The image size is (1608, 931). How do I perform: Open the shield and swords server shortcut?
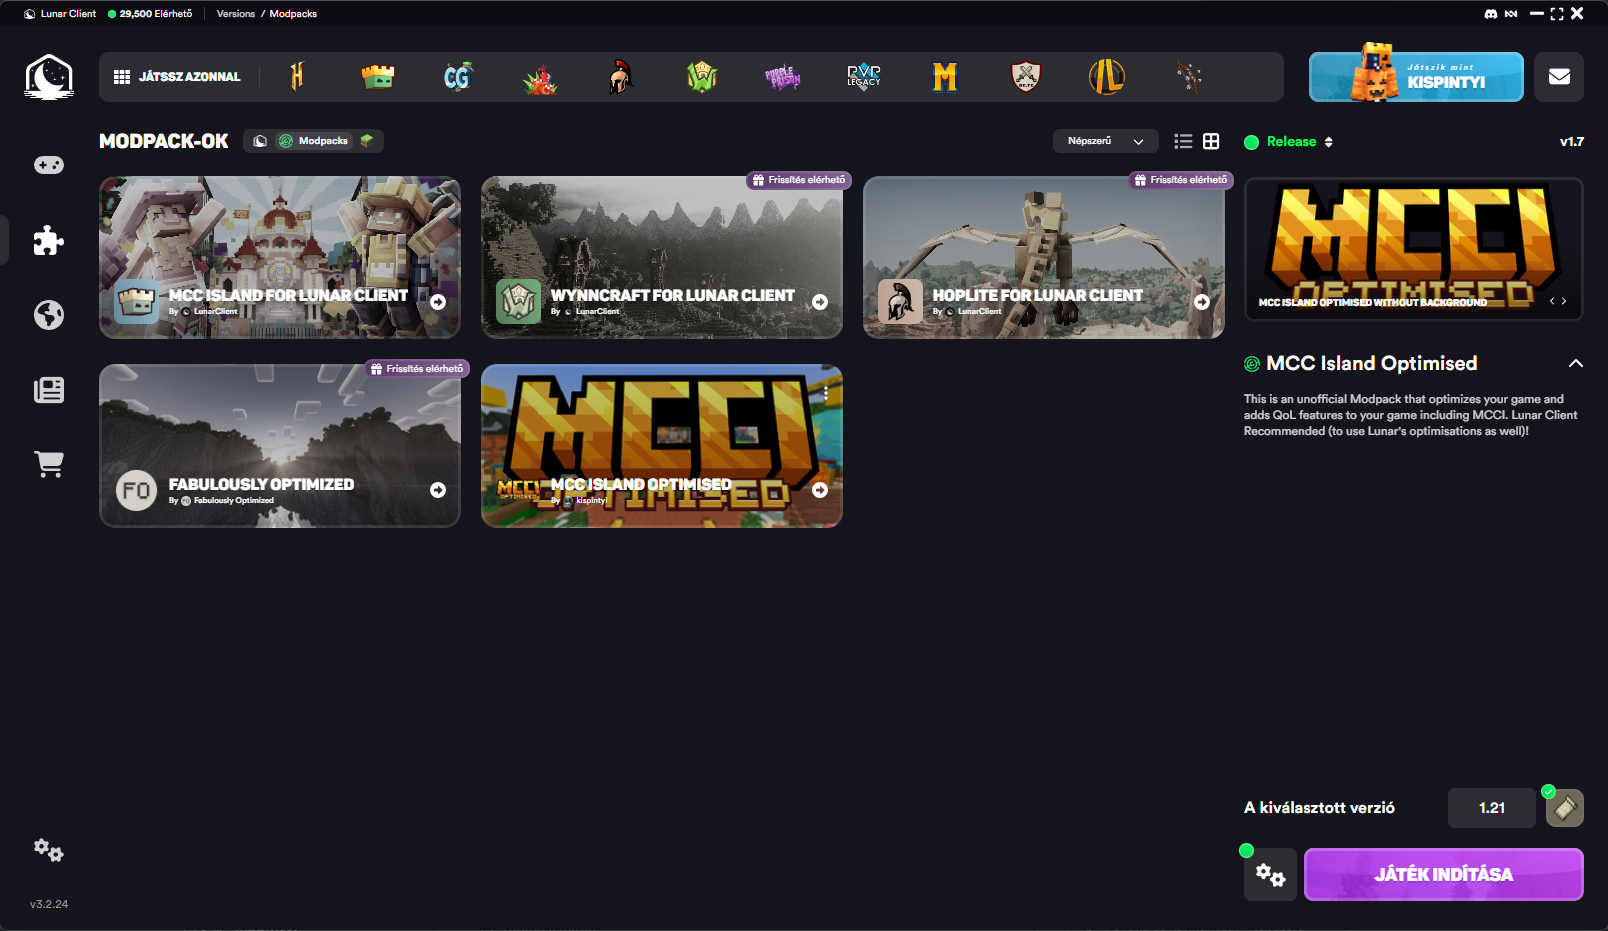pyautogui.click(x=1026, y=77)
